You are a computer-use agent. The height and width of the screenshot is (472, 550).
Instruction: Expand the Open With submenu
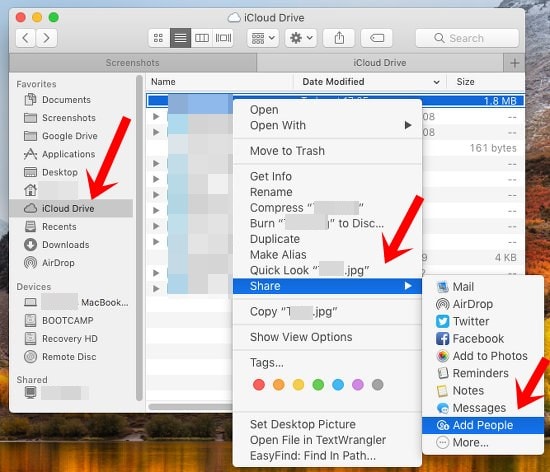[327, 126]
